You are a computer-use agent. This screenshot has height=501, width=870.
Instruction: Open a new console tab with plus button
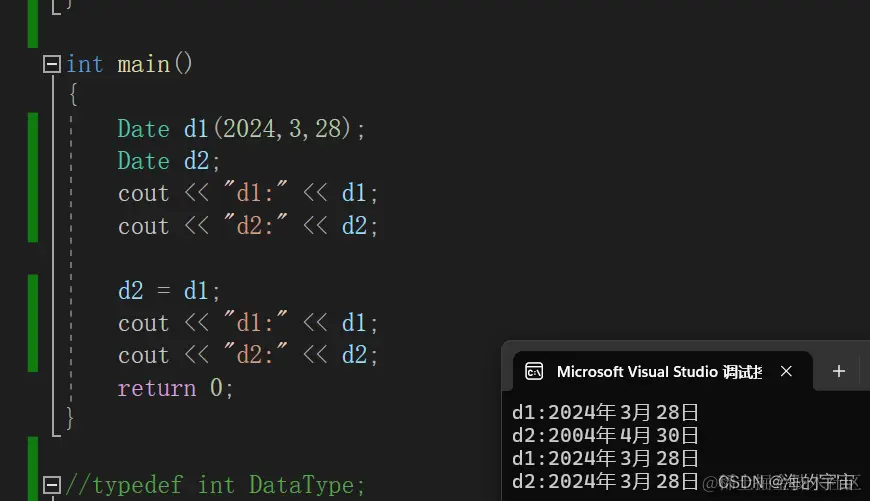tap(839, 371)
